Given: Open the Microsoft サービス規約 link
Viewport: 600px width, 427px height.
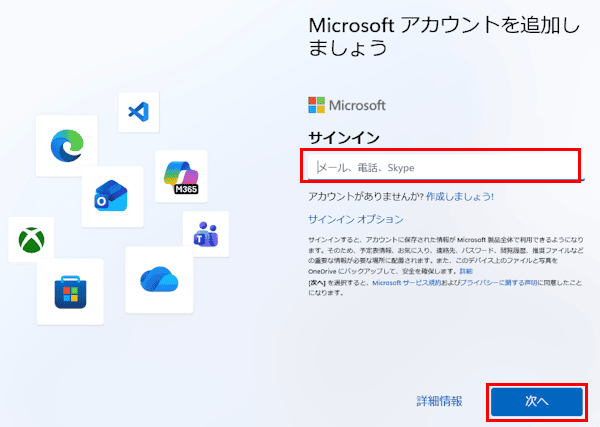Looking at the screenshot, I should 406,283.
